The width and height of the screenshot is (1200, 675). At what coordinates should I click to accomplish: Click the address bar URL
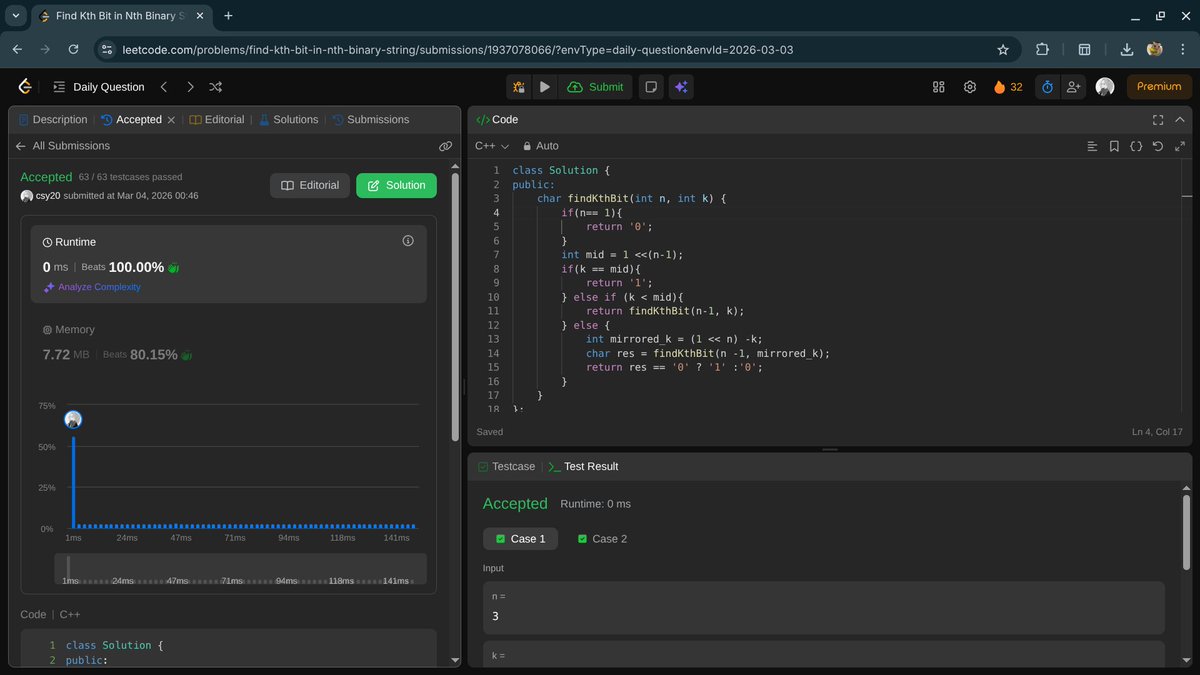coord(458,49)
